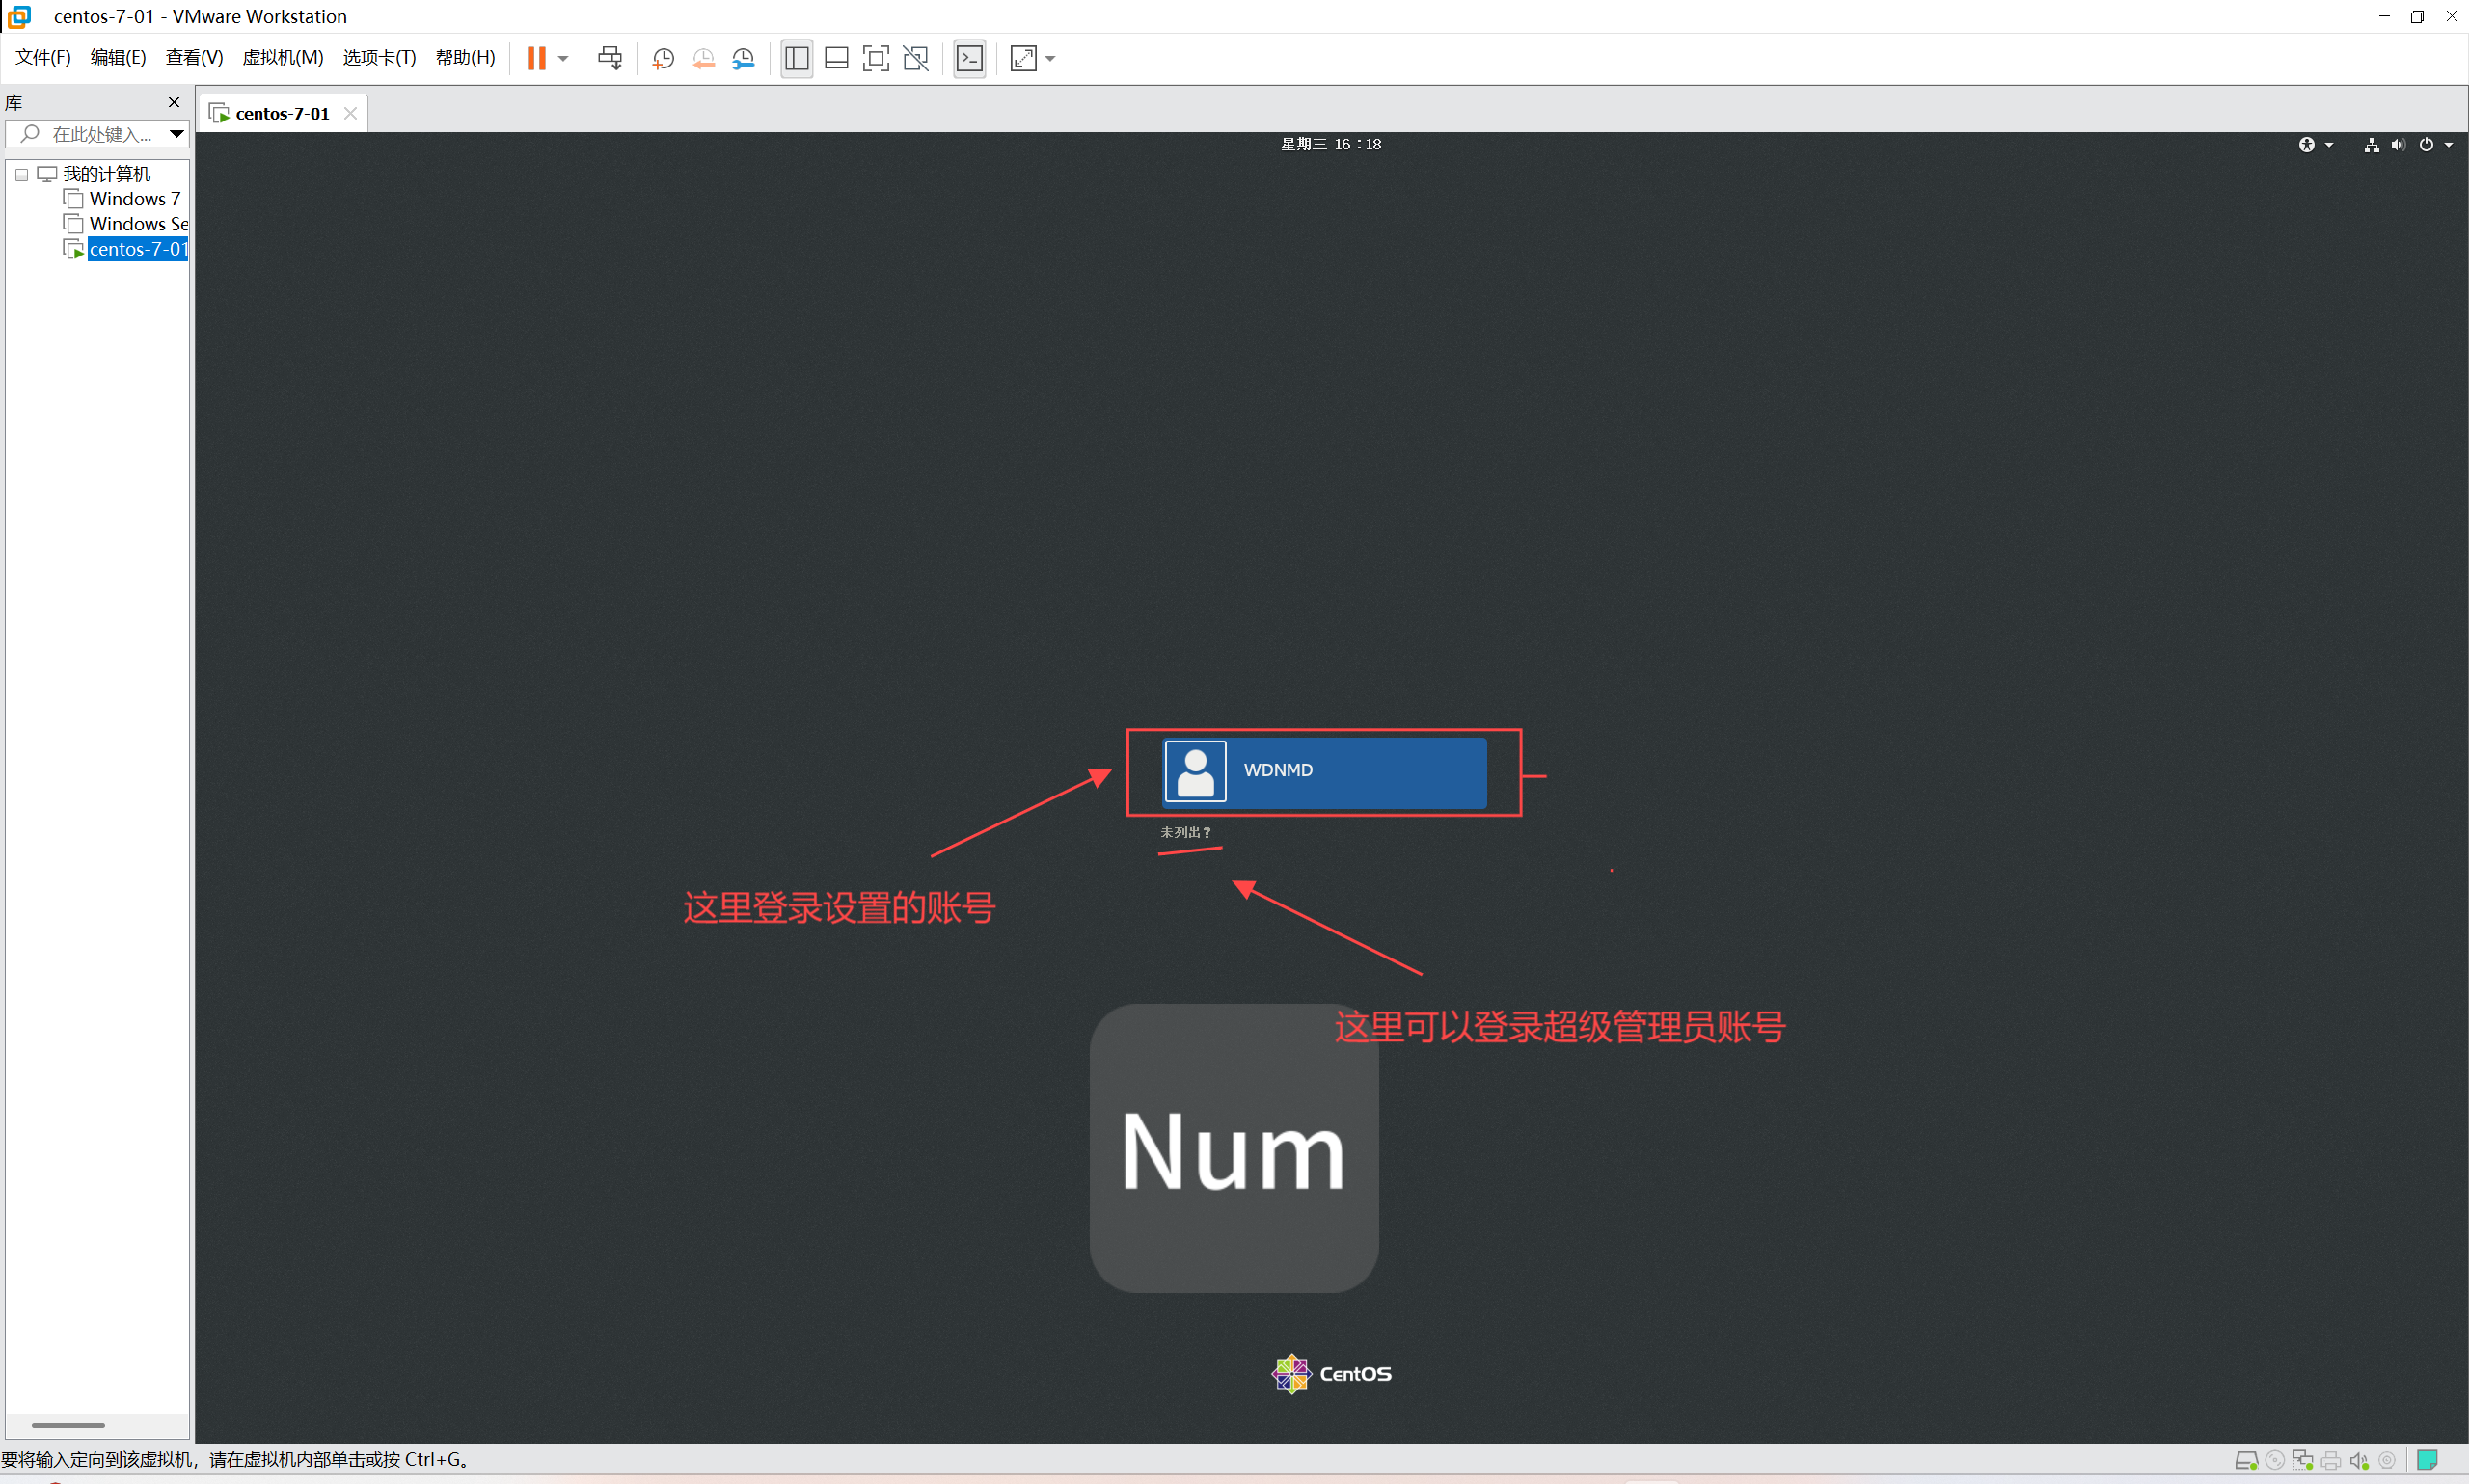Click the Unity mode toolbar icon
This screenshot has width=2469, height=1484.
pyautogui.click(x=915, y=58)
